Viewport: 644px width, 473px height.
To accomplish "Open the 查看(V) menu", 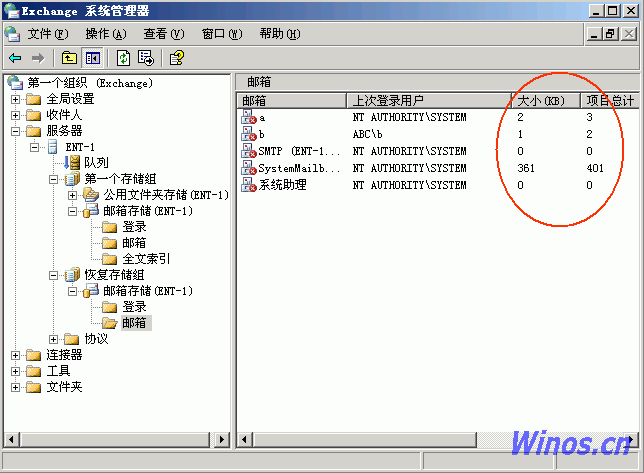I will (163, 33).
